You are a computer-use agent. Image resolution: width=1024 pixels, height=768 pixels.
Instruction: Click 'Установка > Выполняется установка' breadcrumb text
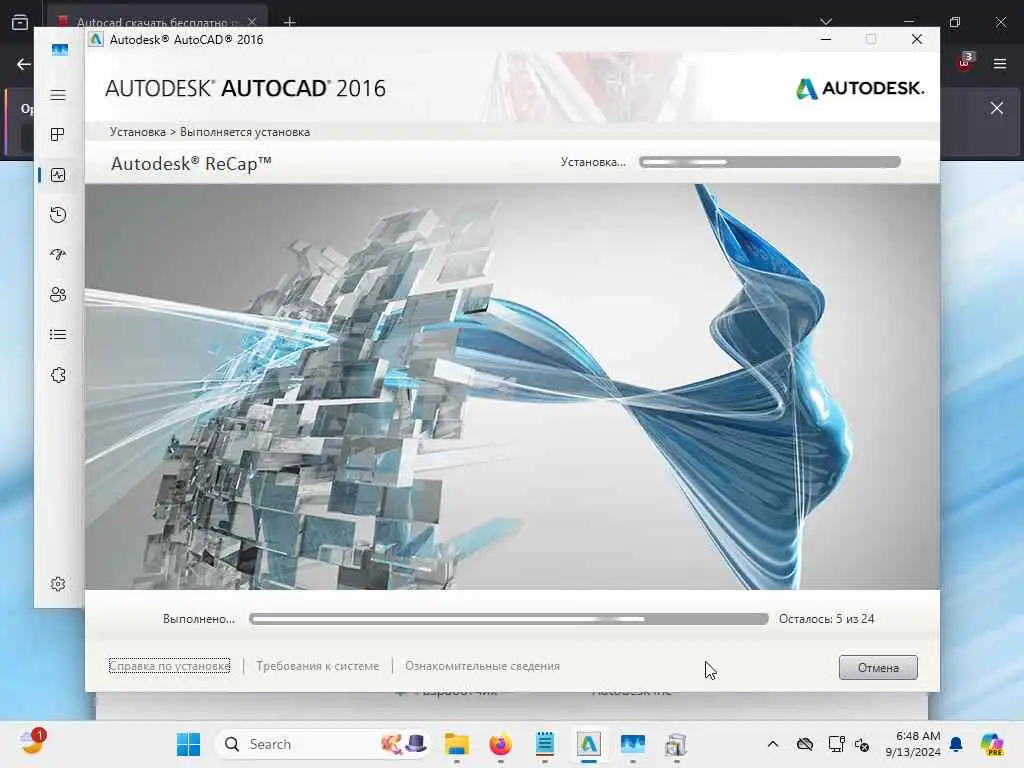210,132
